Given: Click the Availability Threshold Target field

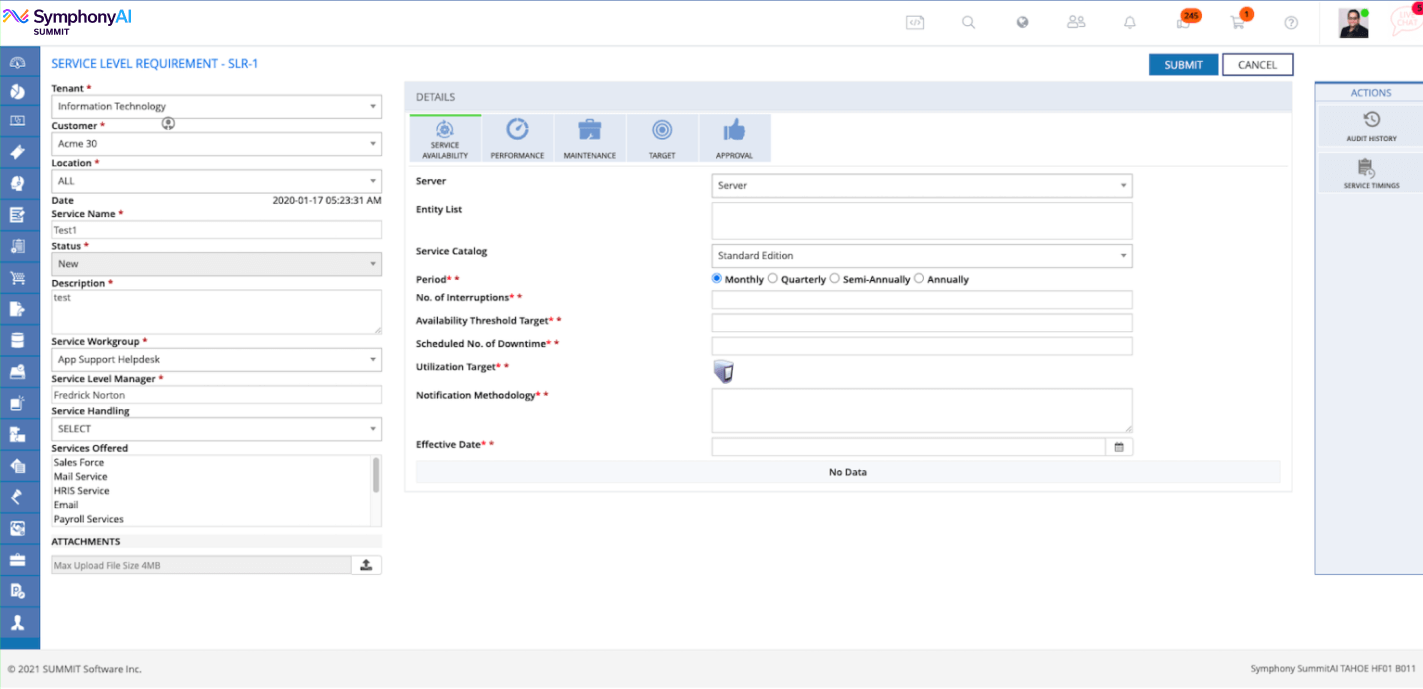Looking at the screenshot, I should [x=922, y=323].
